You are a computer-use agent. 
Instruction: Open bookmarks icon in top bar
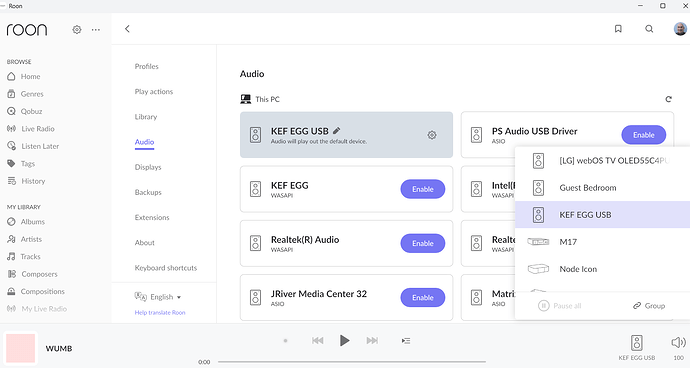(618, 29)
